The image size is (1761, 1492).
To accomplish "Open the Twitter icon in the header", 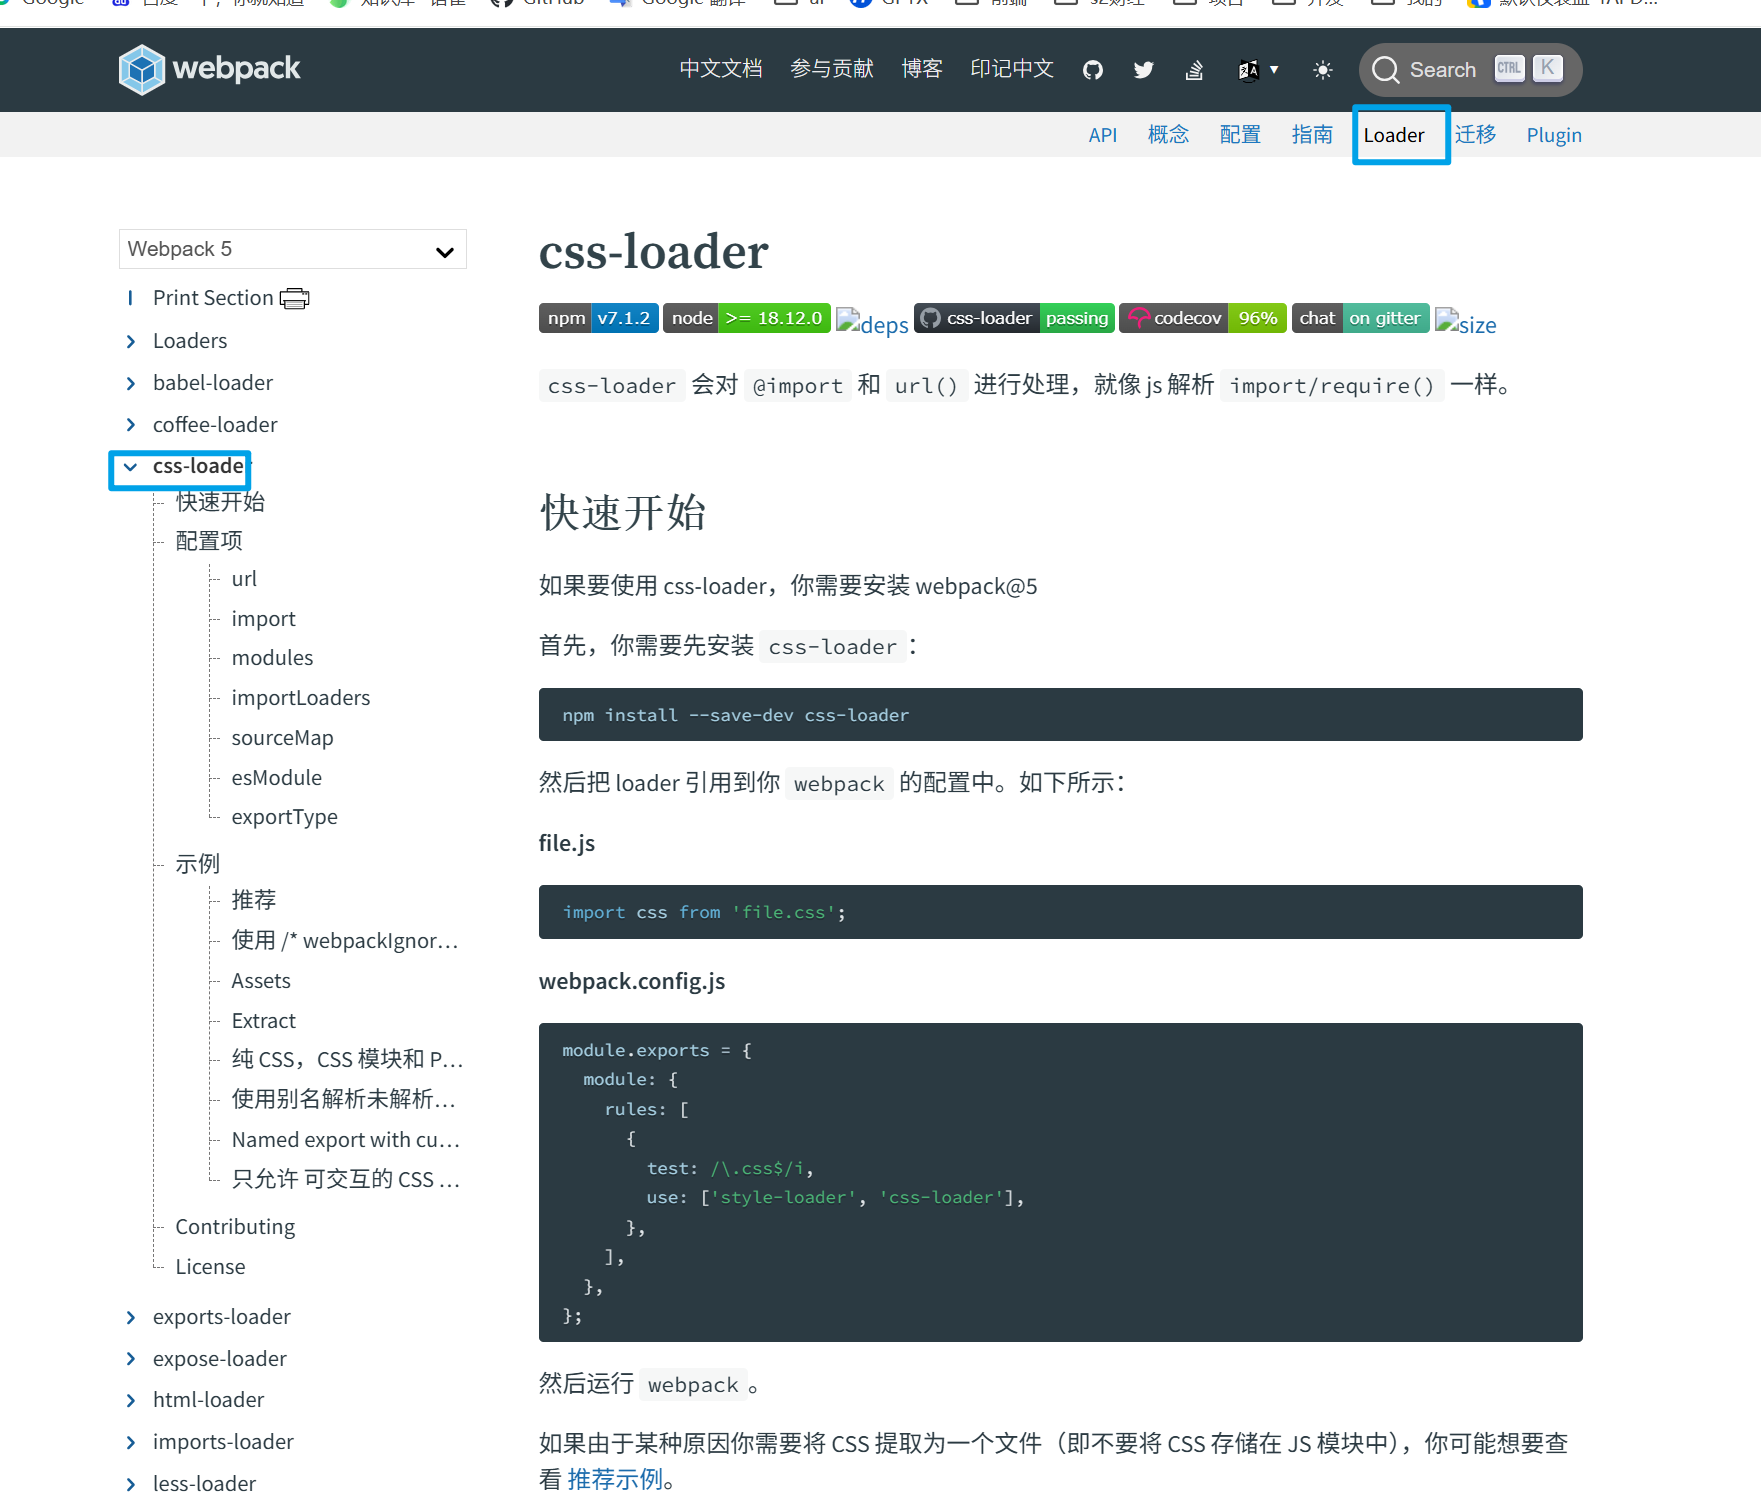I will click(1143, 69).
